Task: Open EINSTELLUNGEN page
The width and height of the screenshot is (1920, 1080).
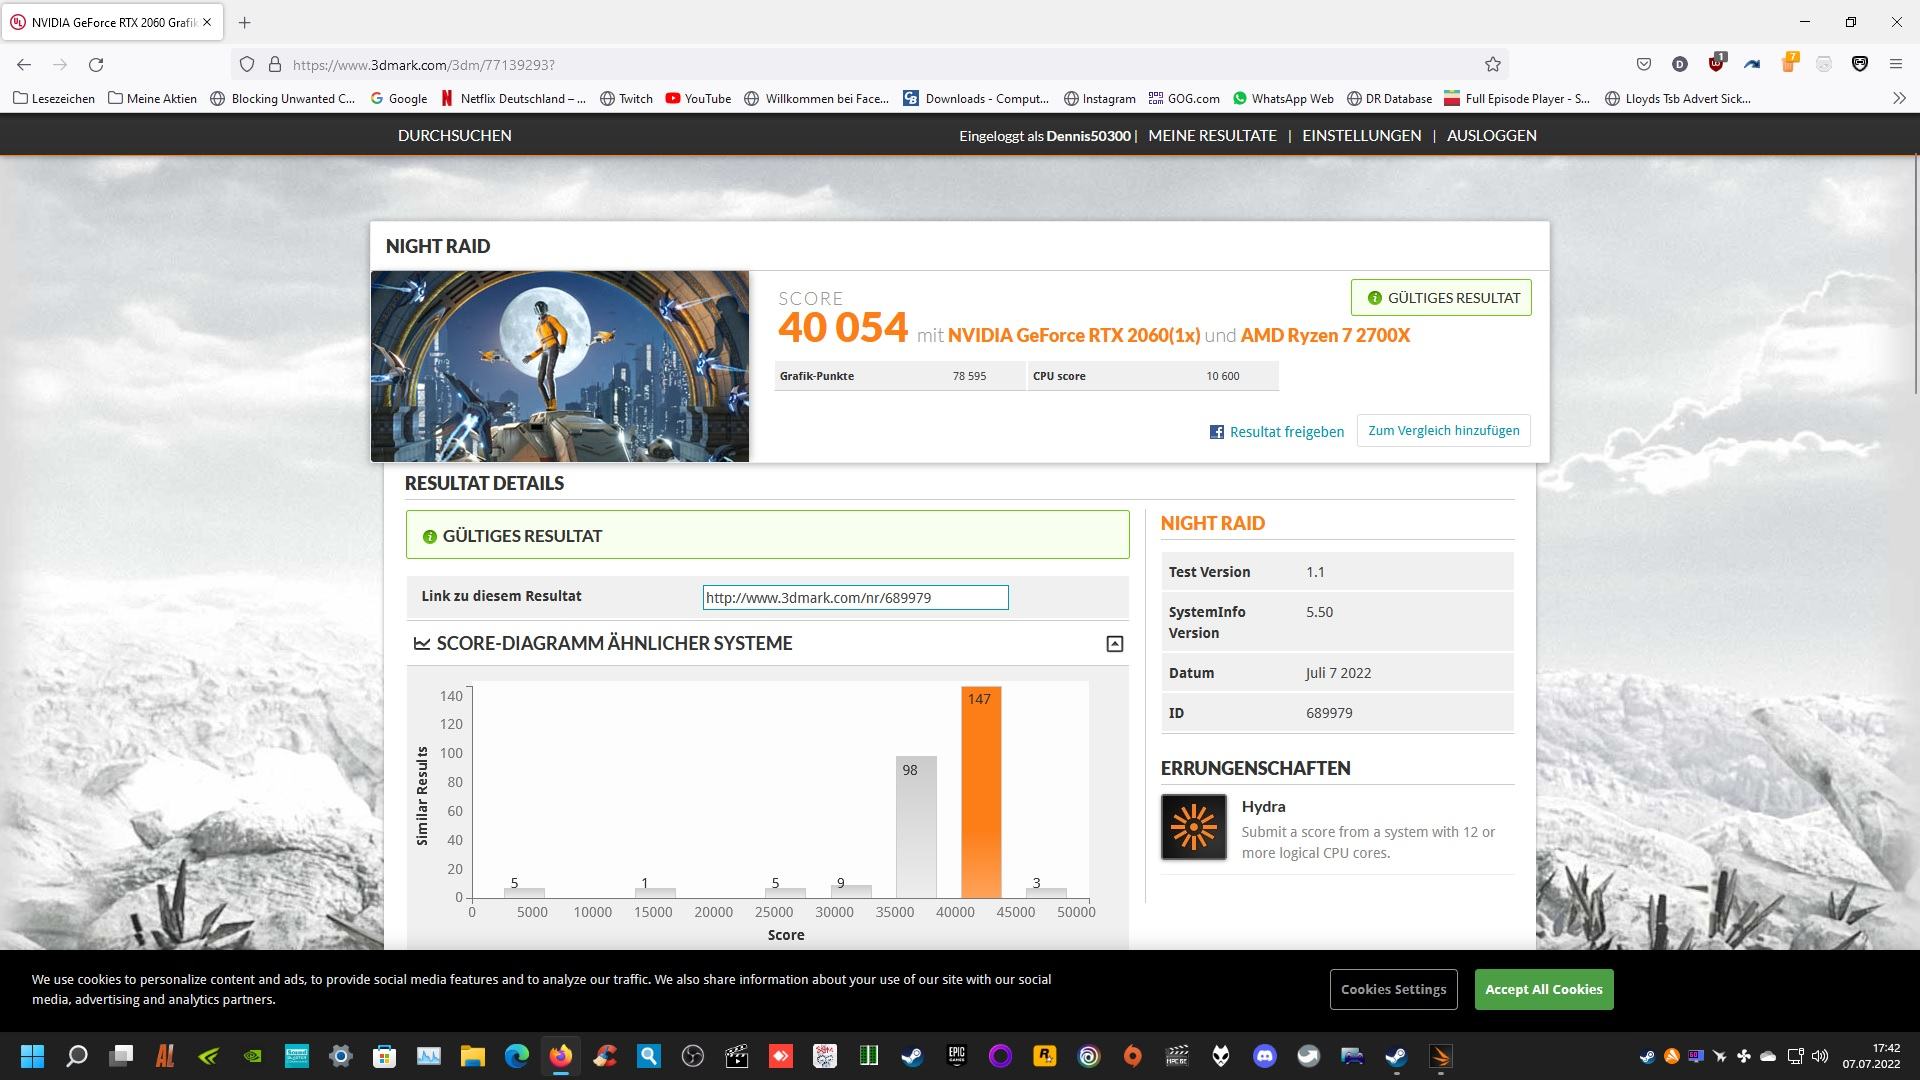Action: tap(1361, 135)
